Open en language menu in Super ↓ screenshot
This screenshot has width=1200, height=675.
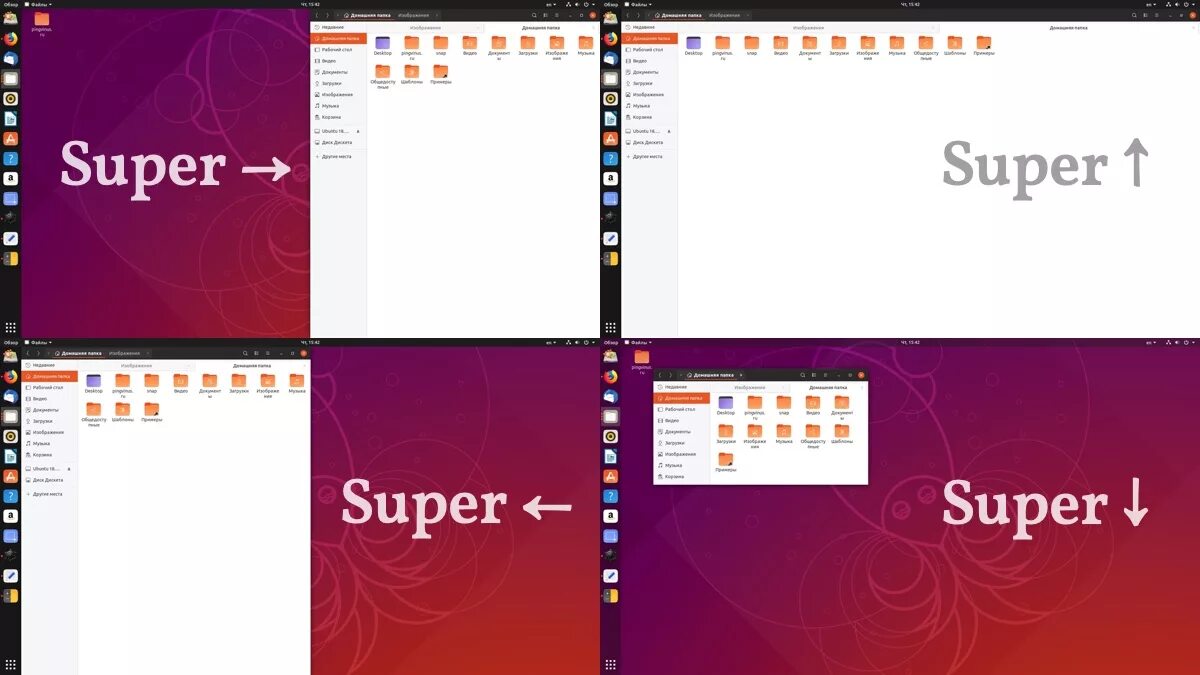click(1150, 342)
